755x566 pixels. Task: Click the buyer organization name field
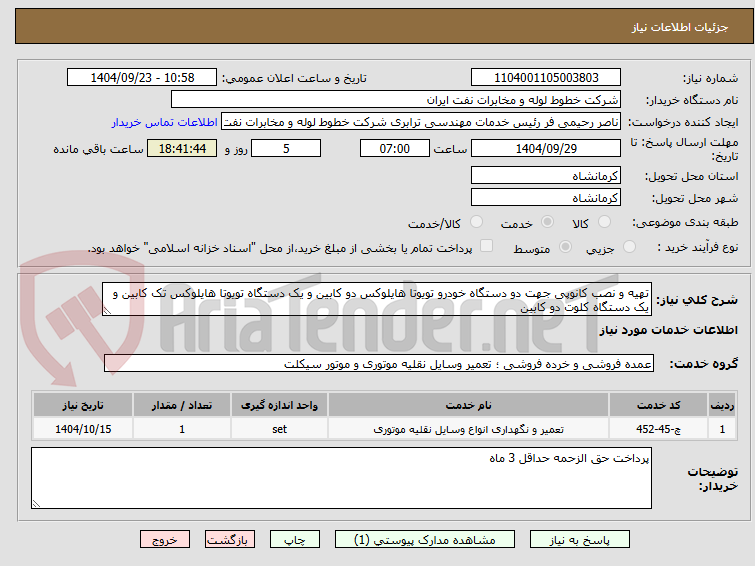(x=396, y=100)
